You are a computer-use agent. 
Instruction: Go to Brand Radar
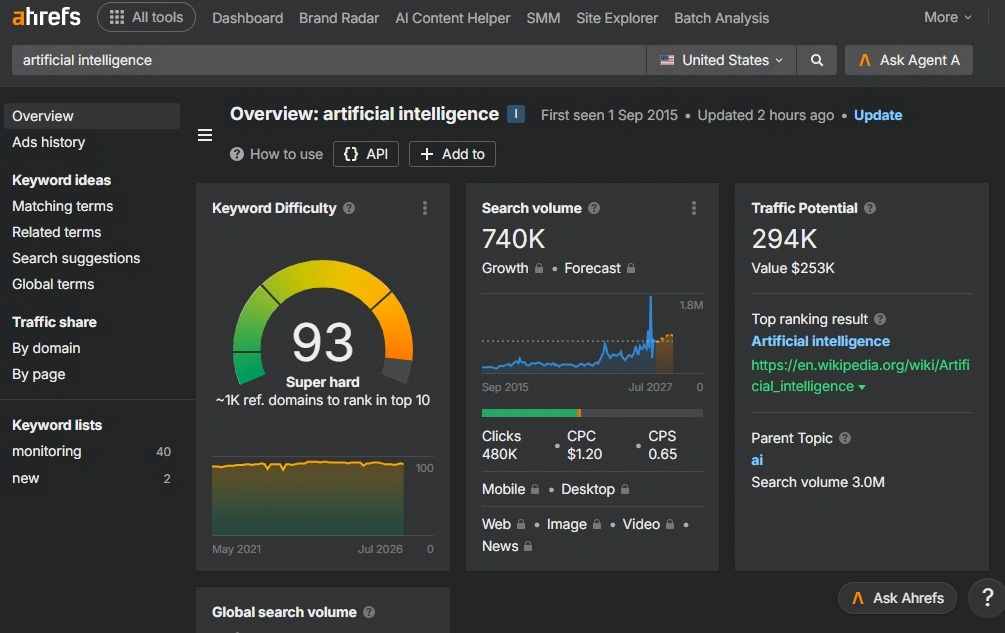tap(339, 18)
